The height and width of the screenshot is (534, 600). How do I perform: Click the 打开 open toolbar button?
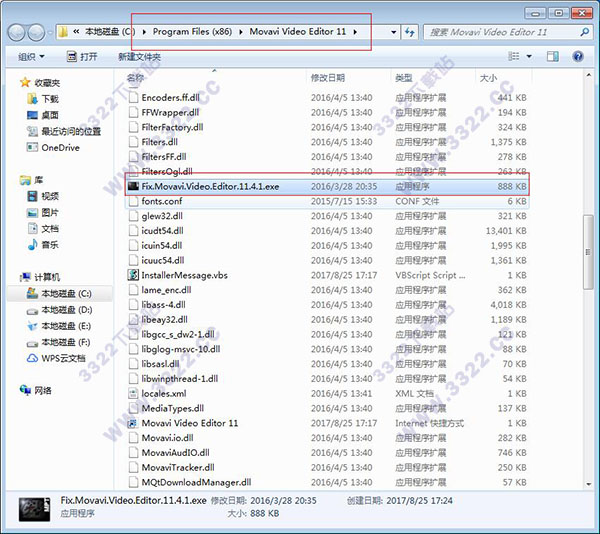82,57
